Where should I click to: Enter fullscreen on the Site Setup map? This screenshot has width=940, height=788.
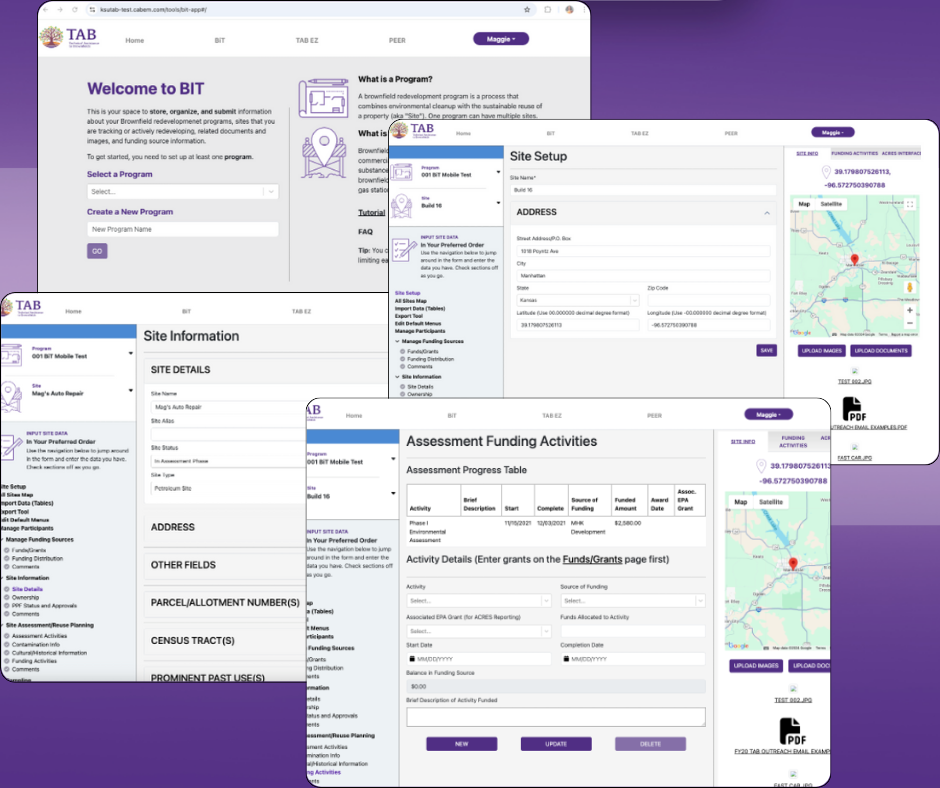coord(910,204)
